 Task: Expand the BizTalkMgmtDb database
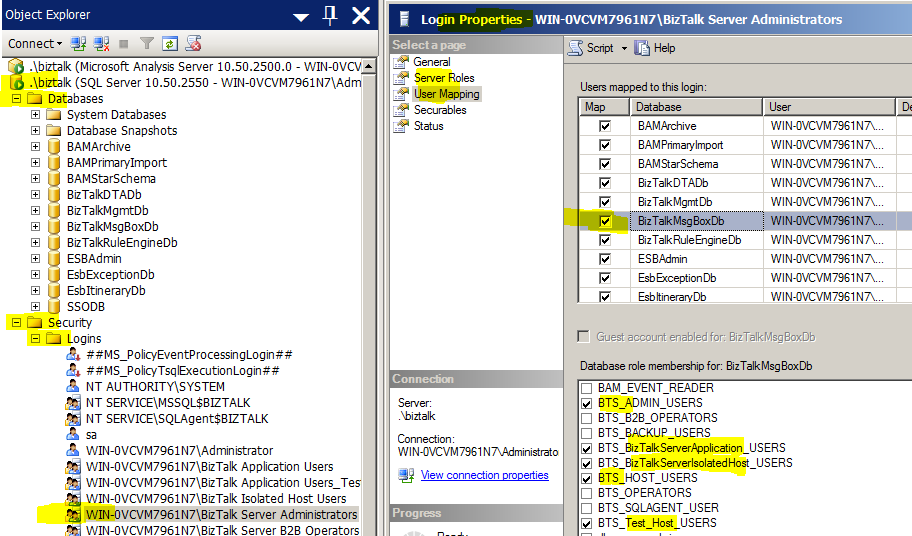(35, 210)
